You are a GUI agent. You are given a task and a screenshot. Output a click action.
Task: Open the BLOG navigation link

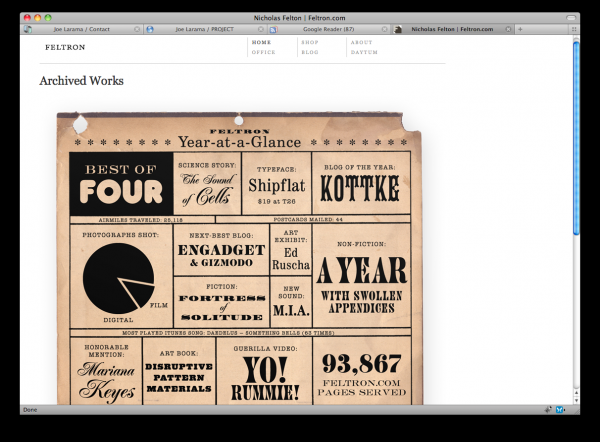point(310,52)
